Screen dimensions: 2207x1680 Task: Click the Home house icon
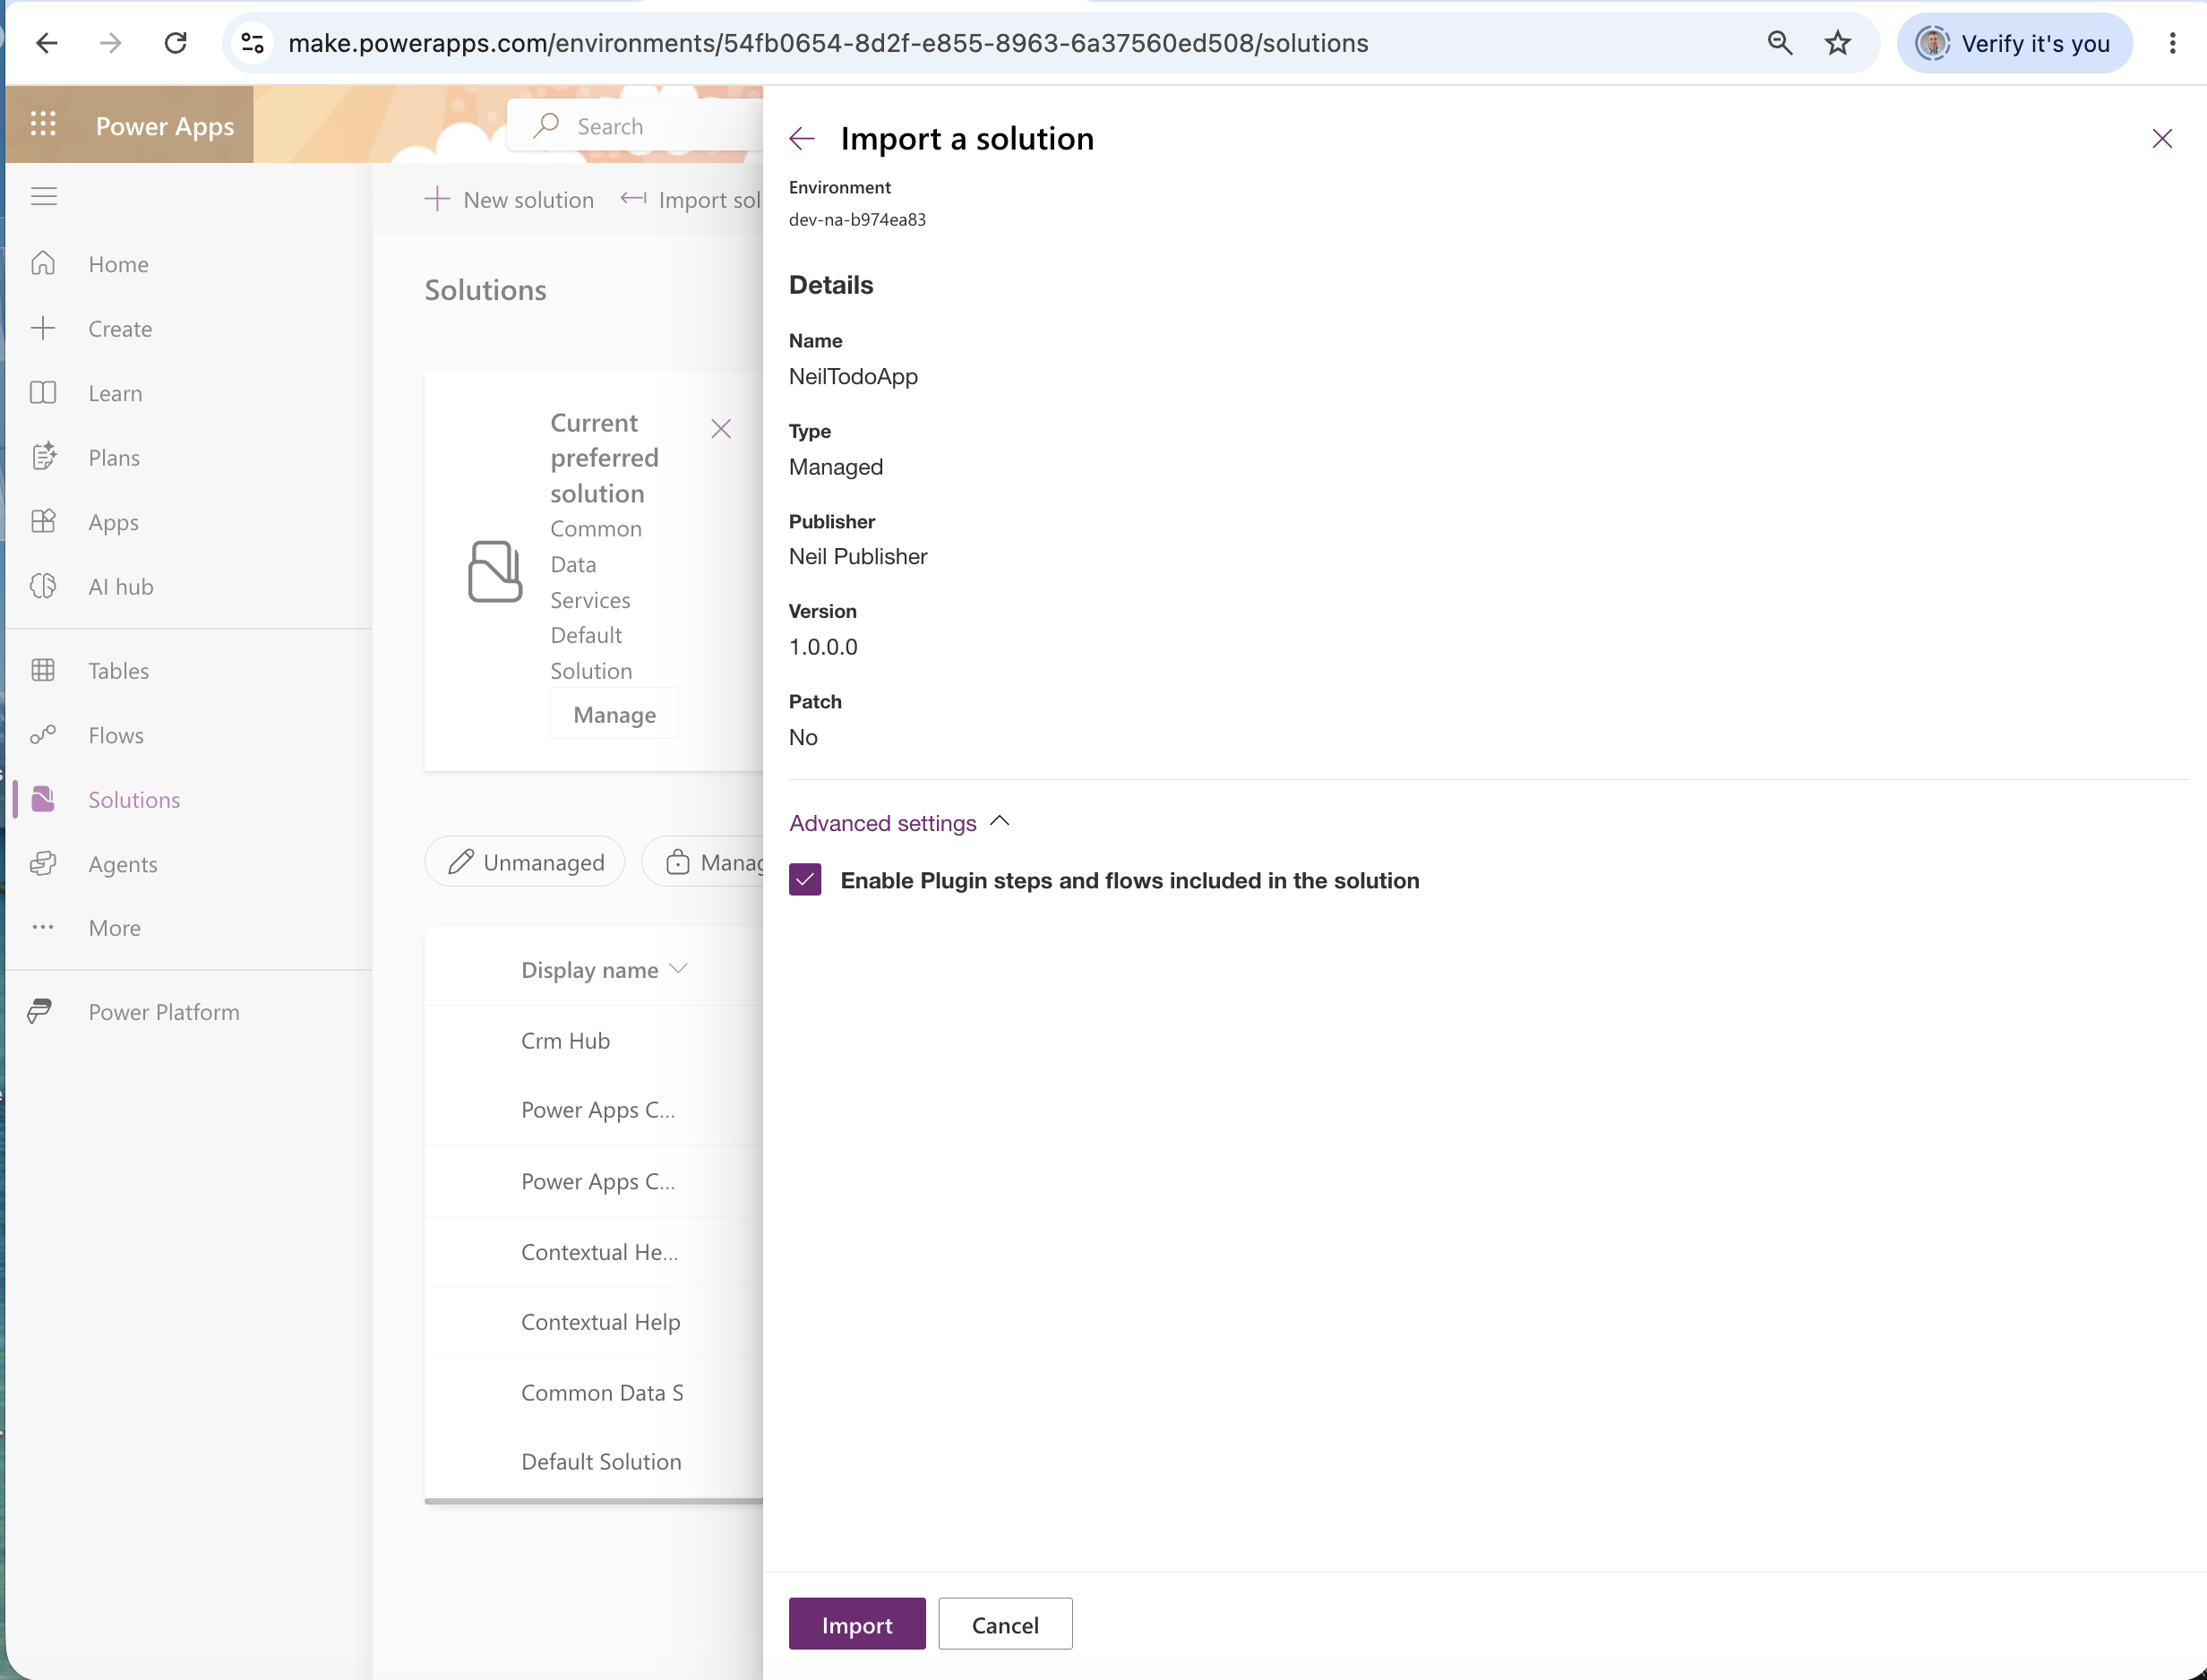coord(43,263)
